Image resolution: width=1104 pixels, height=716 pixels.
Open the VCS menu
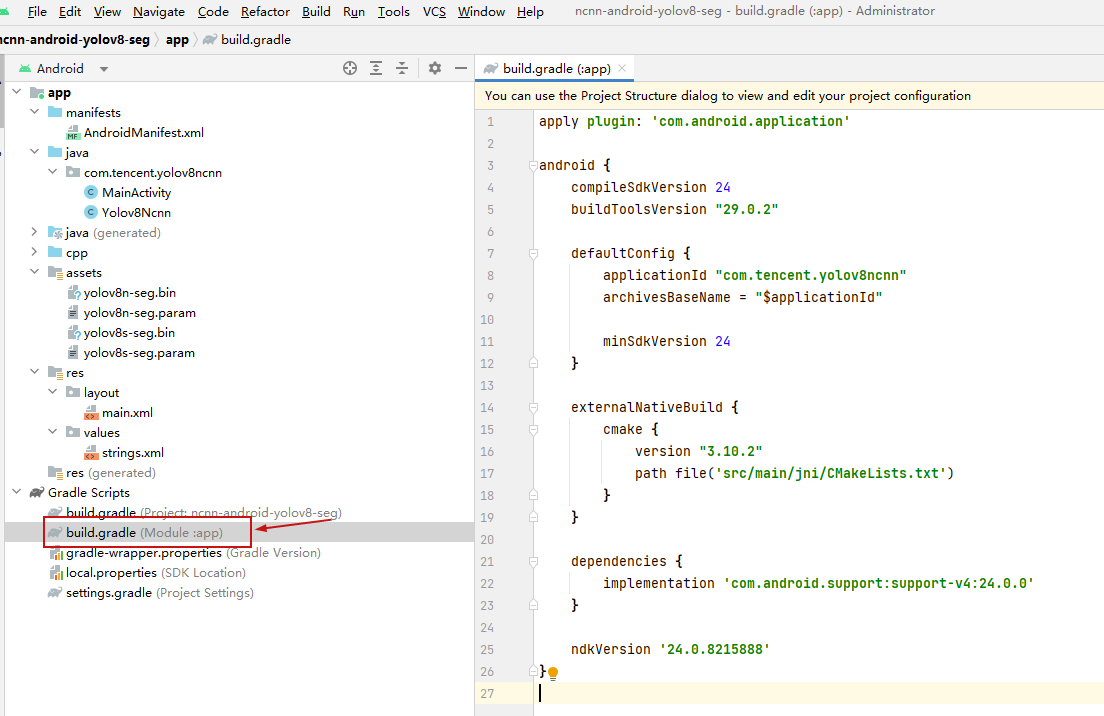point(434,11)
